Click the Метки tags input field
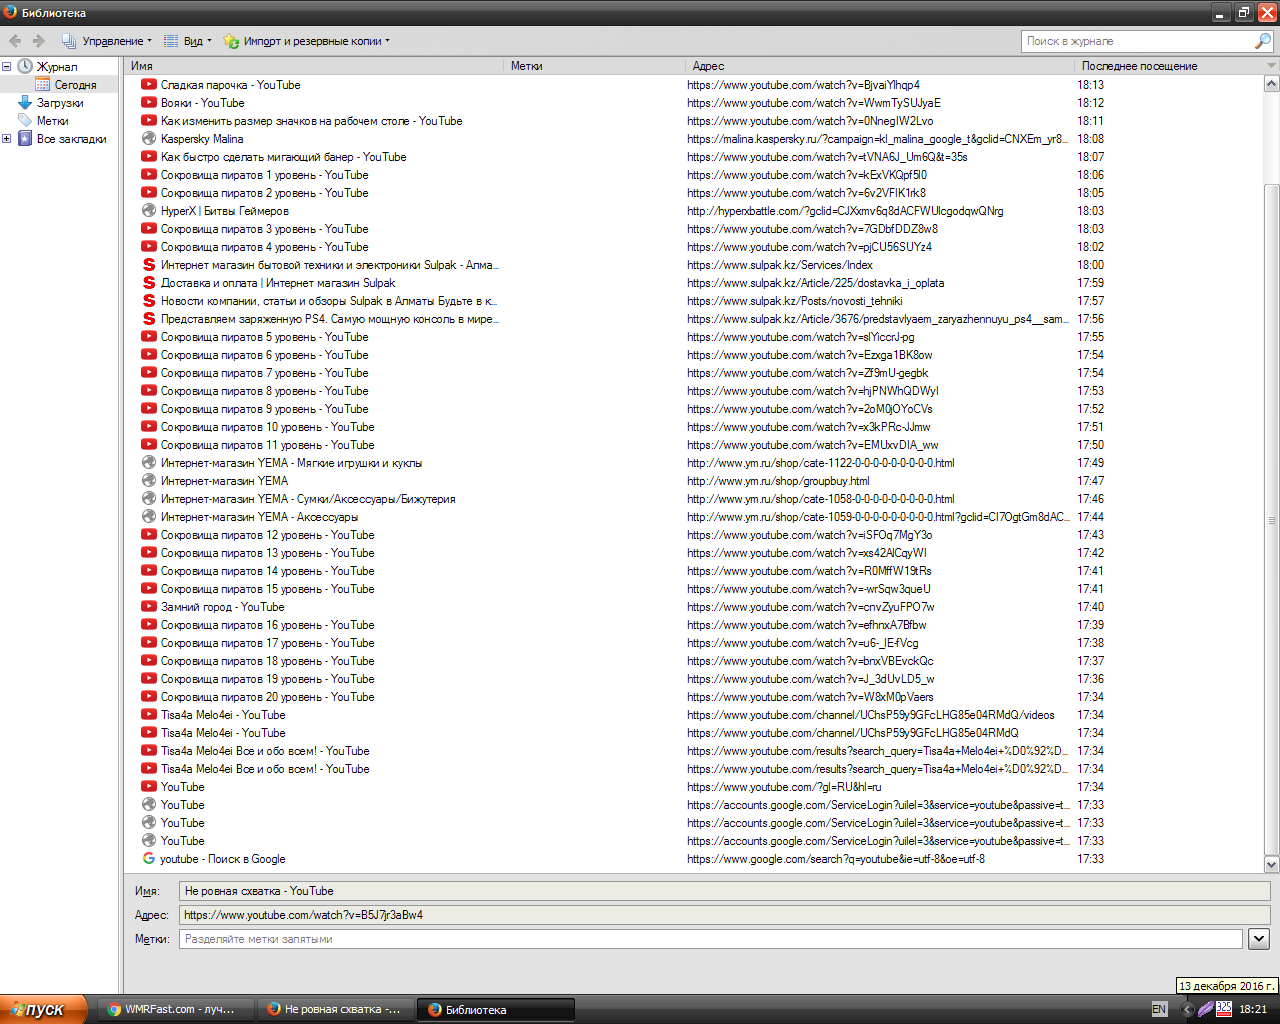The image size is (1280, 1024). [711, 939]
